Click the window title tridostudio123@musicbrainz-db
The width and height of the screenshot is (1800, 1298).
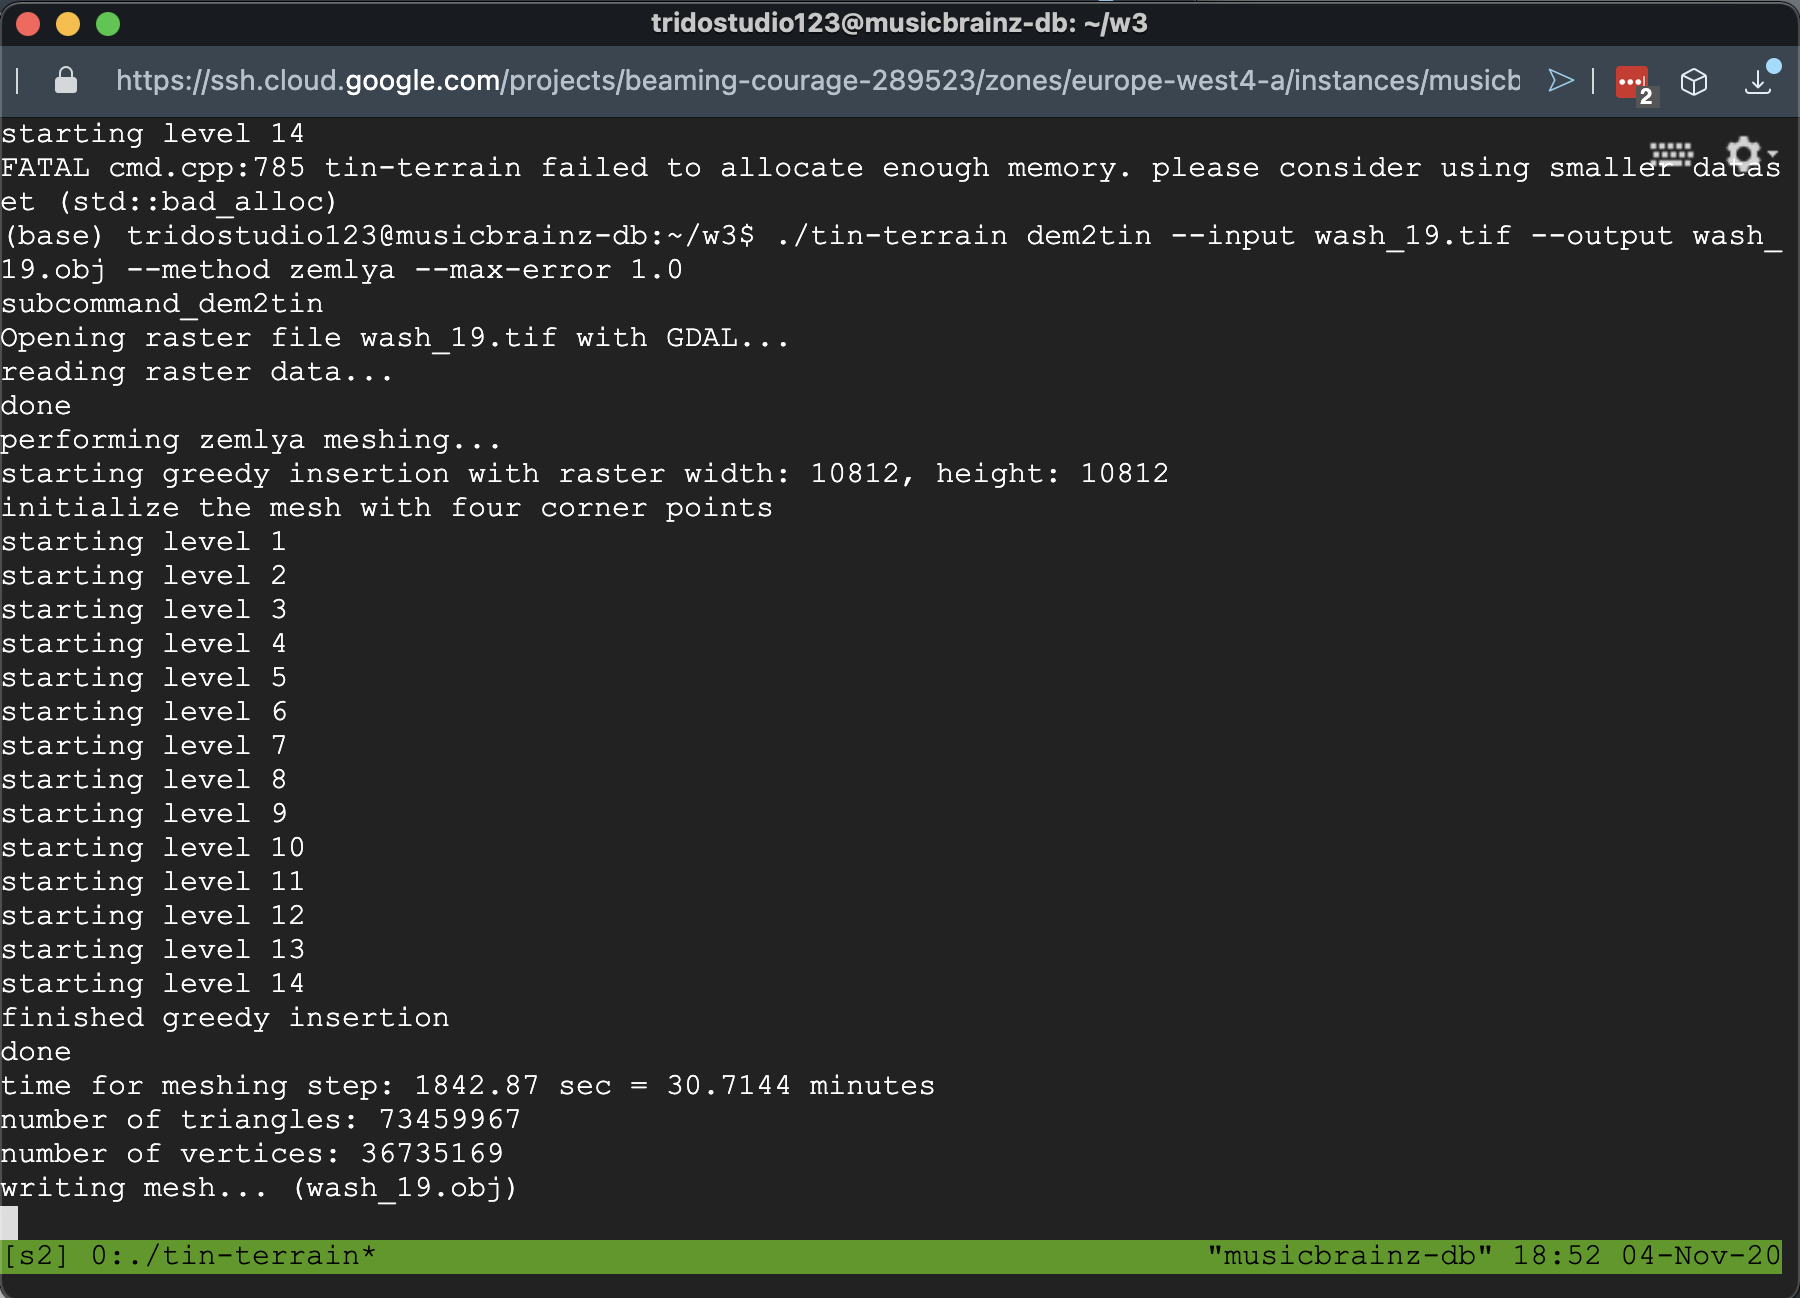[899, 23]
